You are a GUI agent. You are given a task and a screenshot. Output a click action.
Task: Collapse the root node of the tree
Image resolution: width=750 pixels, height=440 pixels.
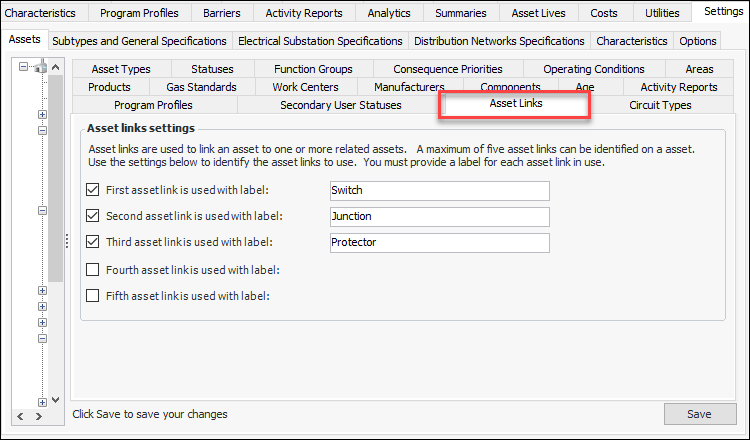click(24, 68)
